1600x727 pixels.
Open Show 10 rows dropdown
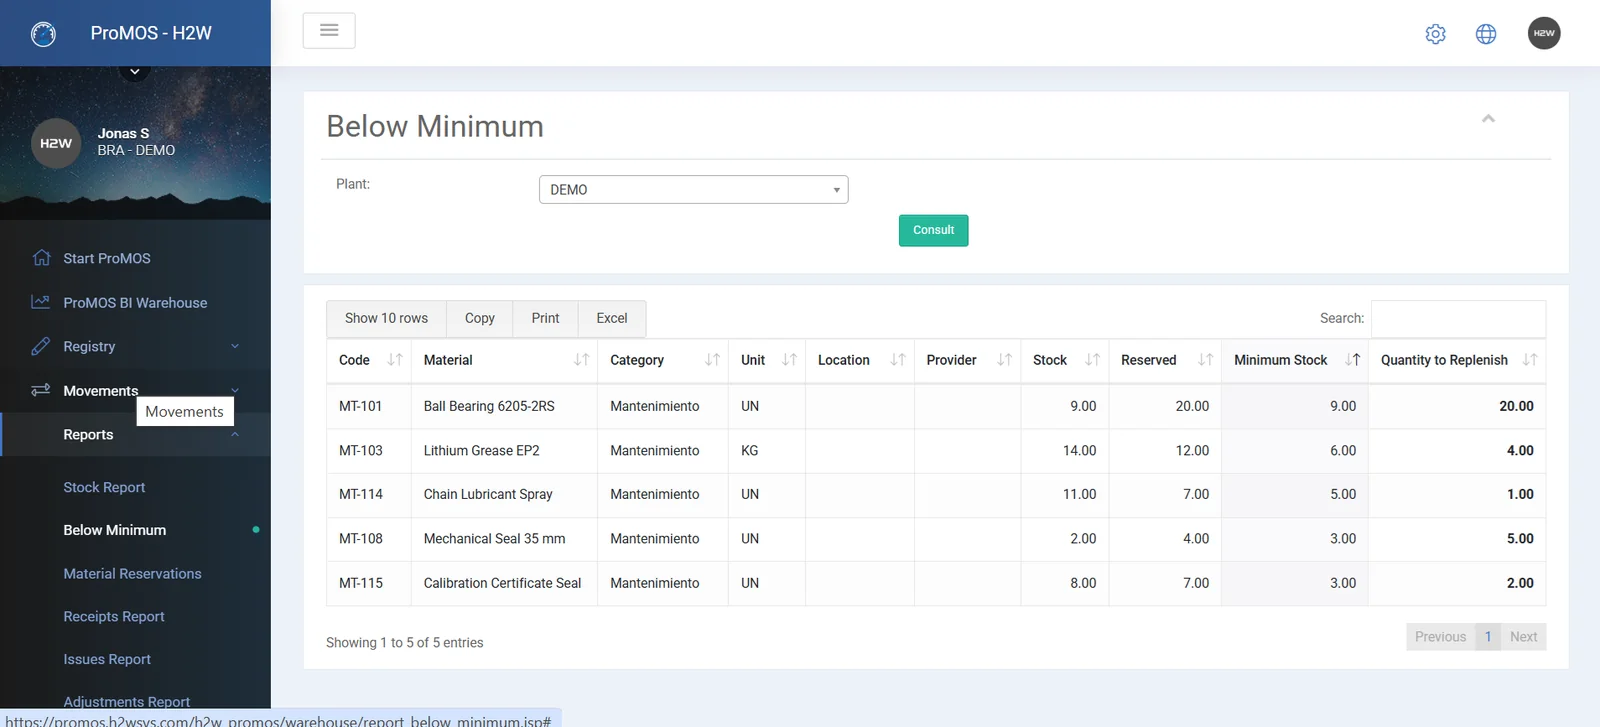click(386, 319)
